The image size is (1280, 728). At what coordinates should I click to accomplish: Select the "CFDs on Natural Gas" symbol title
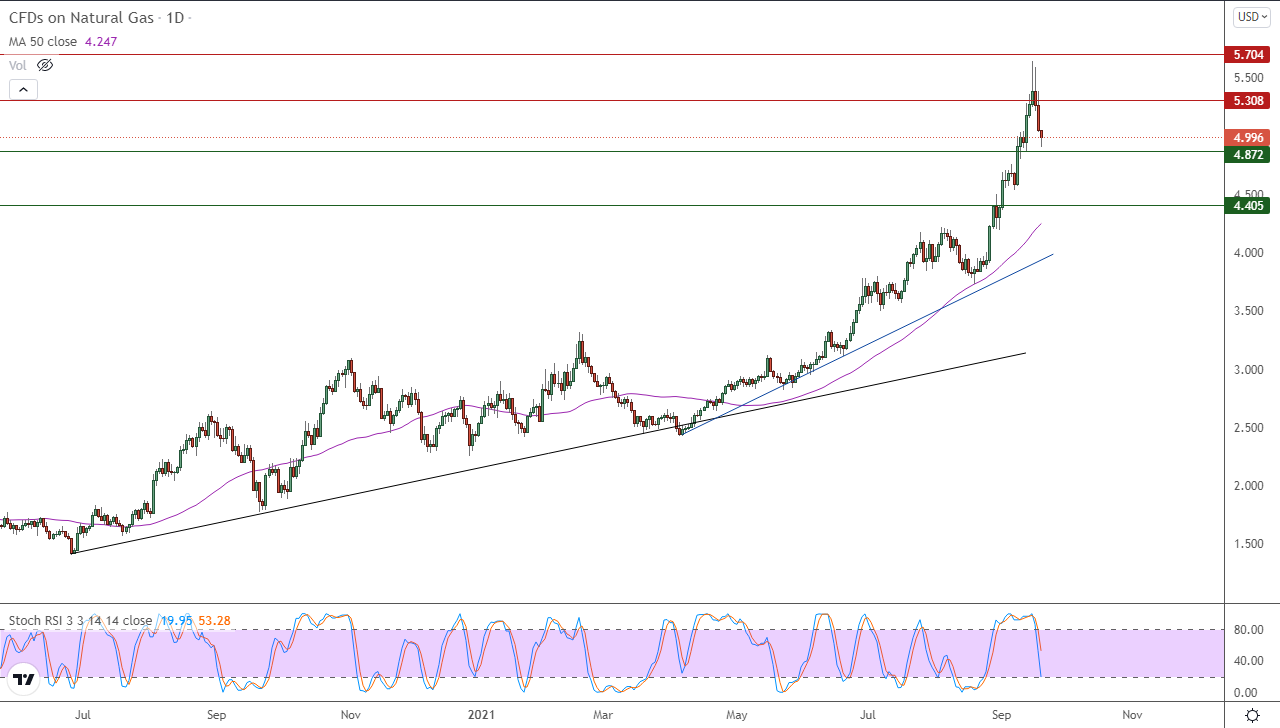pos(81,18)
